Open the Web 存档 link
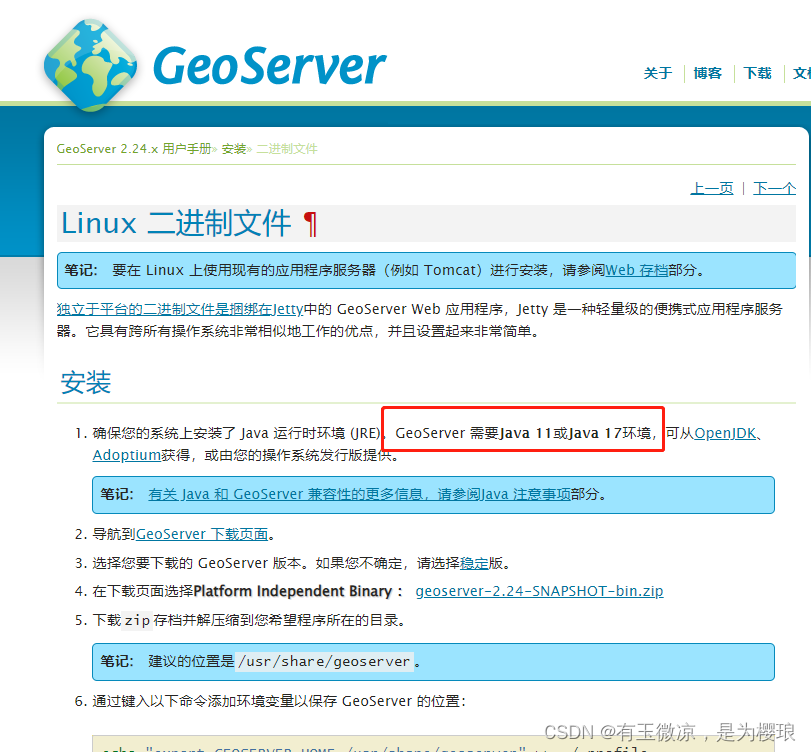 tap(637, 270)
